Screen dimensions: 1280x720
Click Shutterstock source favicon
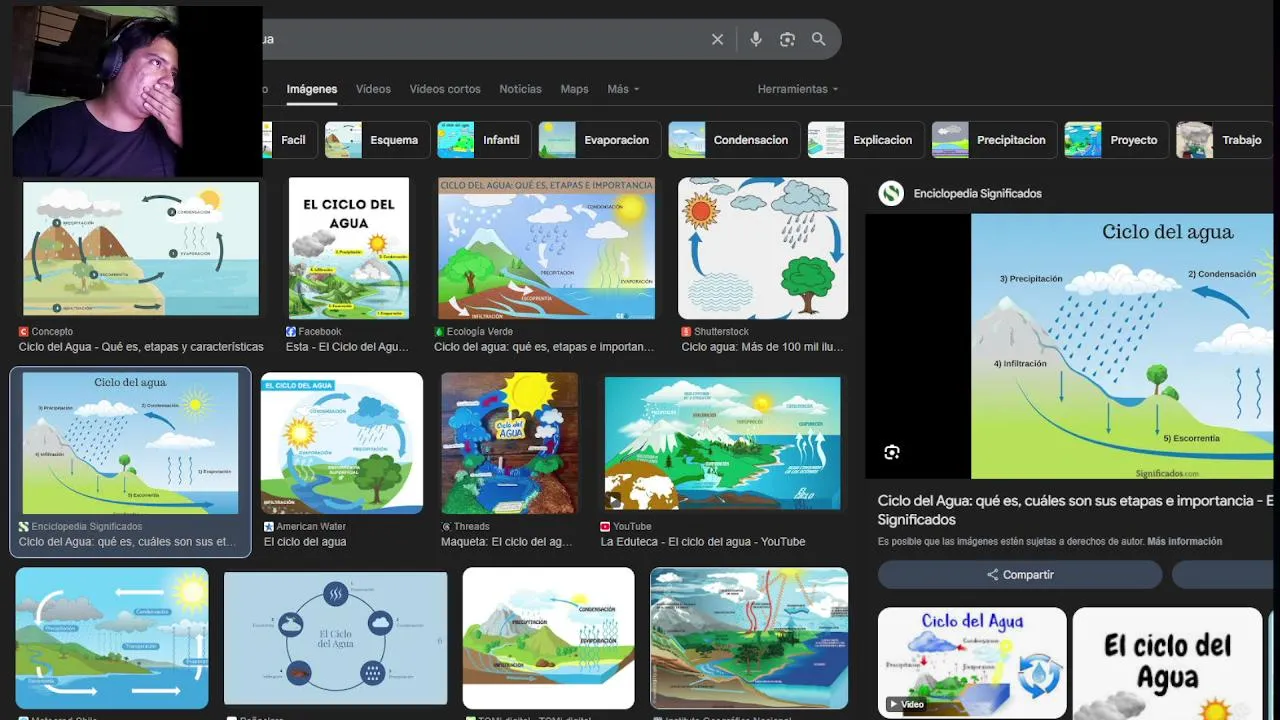click(x=686, y=331)
